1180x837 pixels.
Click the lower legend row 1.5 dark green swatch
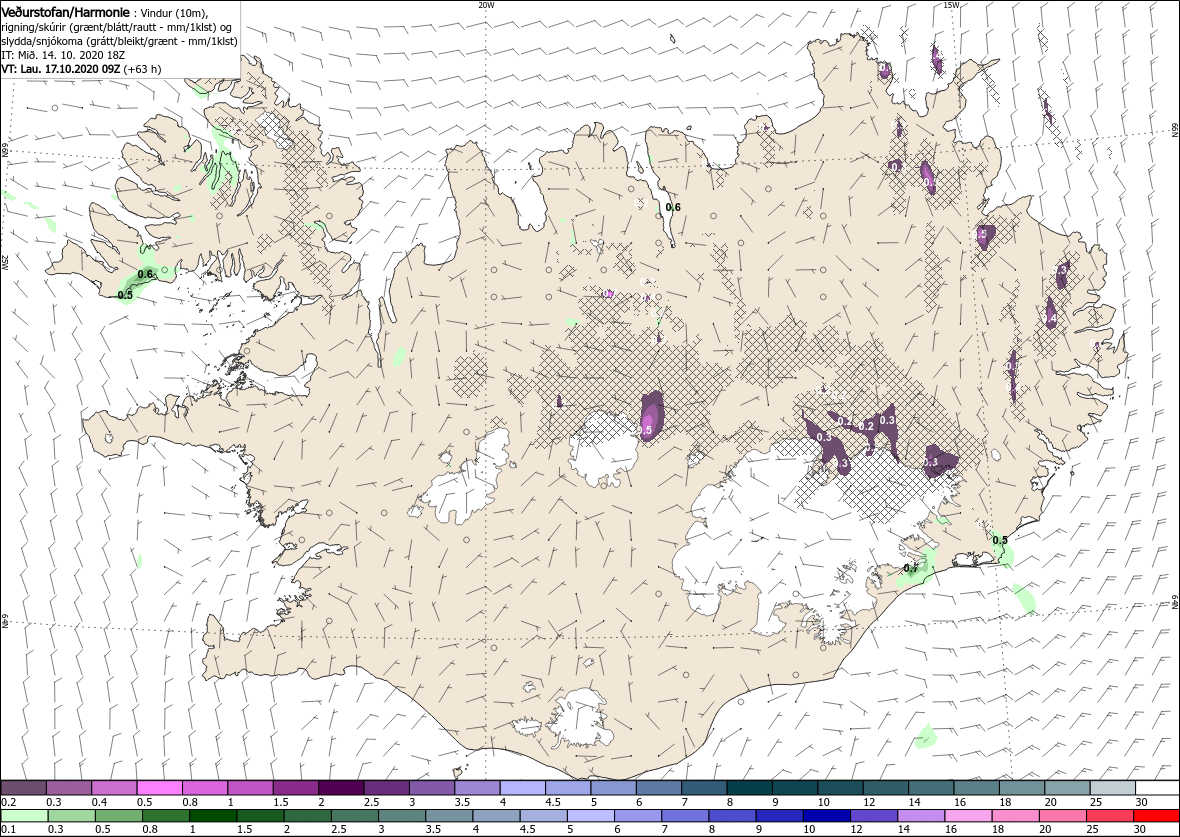[x=260, y=816]
